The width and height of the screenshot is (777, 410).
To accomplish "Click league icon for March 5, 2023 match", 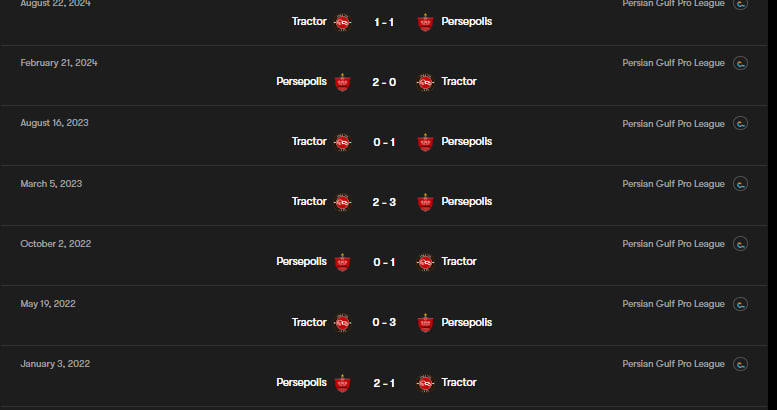I will pos(740,184).
